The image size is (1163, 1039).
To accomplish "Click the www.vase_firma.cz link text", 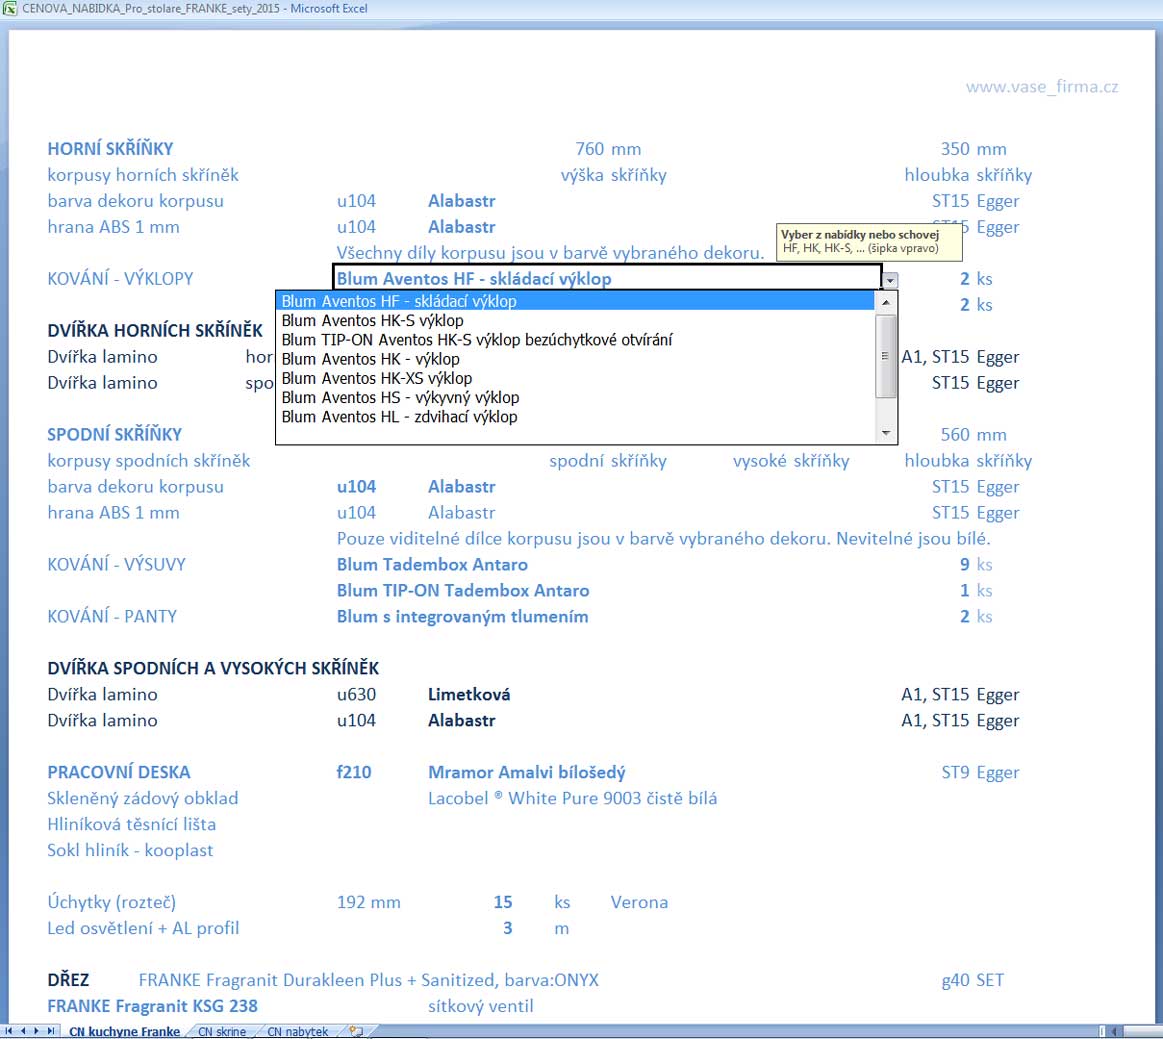I will (x=1041, y=87).
